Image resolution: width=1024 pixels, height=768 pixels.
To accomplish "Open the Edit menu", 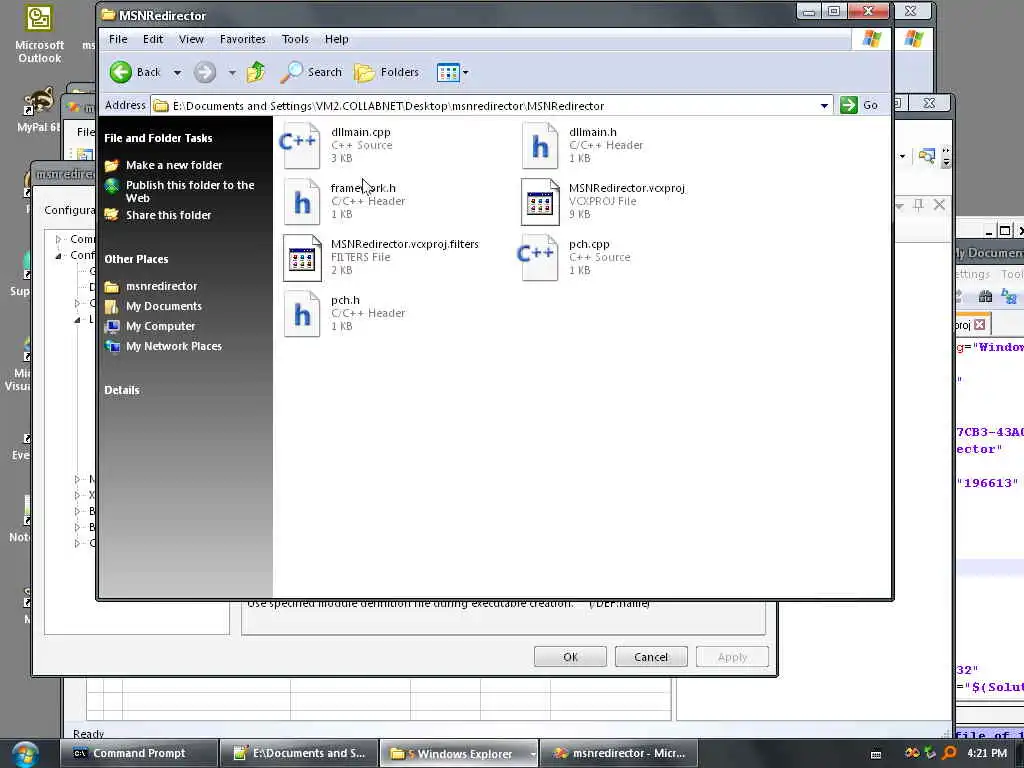I will (153, 39).
